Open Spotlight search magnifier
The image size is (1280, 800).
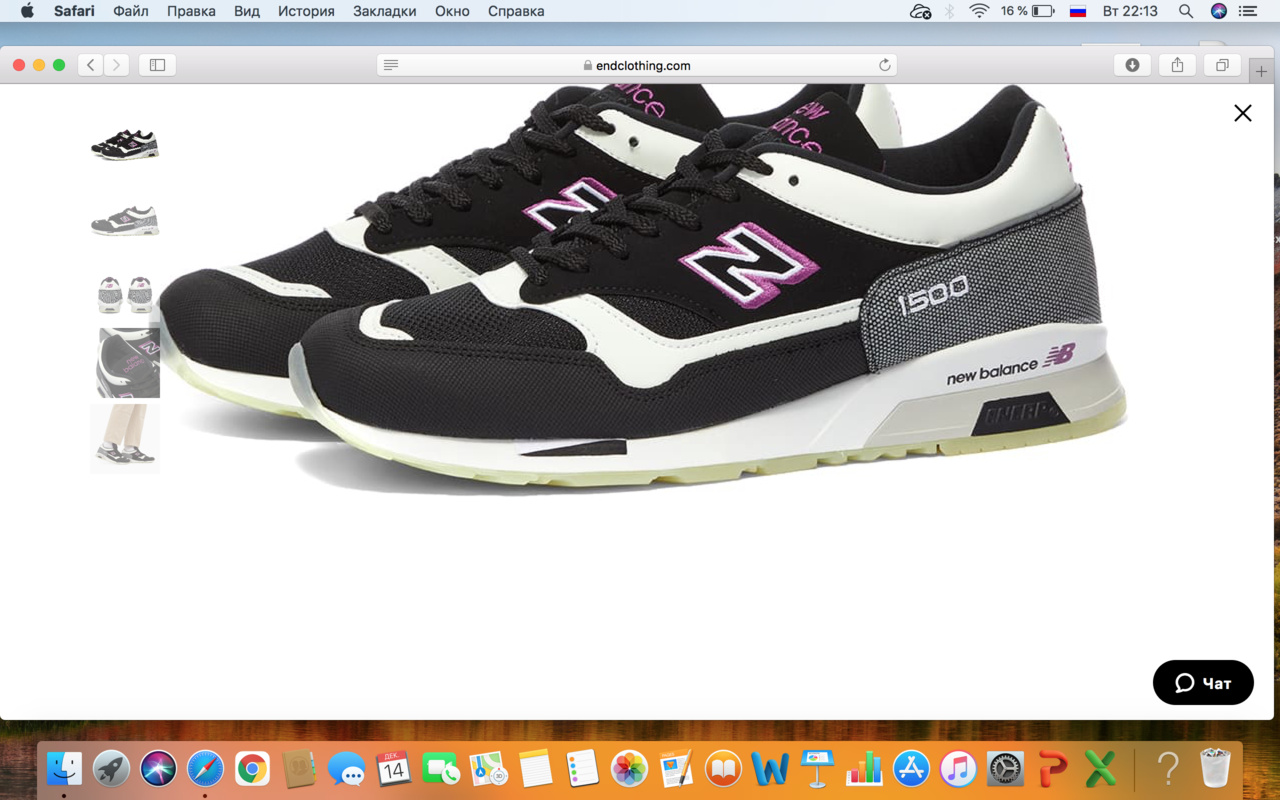(x=1186, y=11)
